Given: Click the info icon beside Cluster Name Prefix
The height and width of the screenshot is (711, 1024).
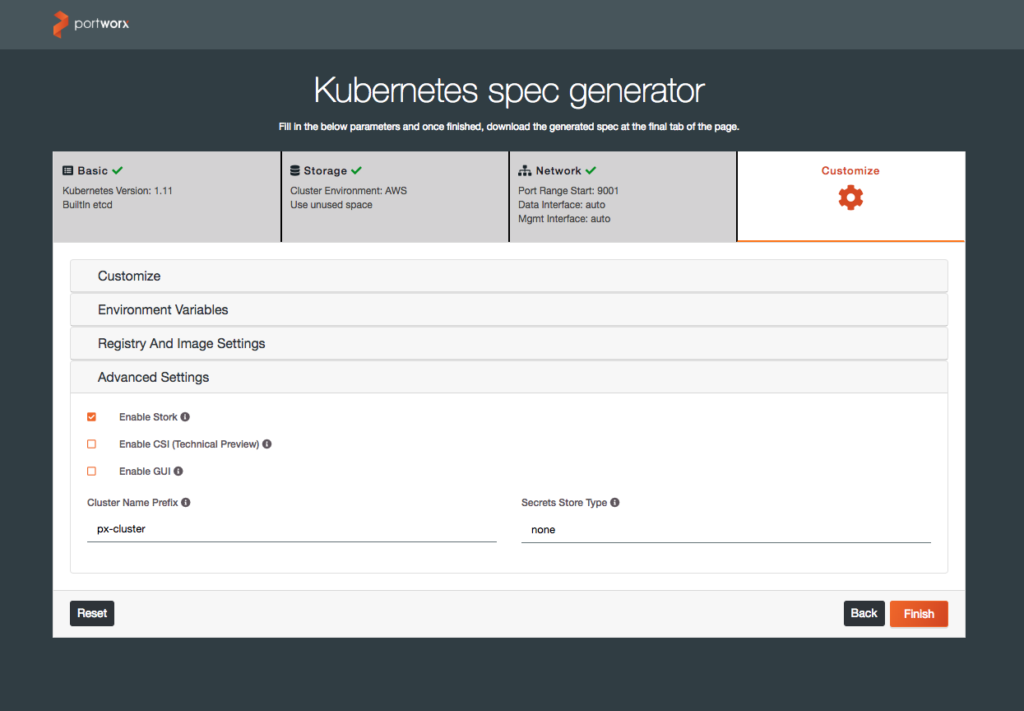Looking at the screenshot, I should pos(186,503).
